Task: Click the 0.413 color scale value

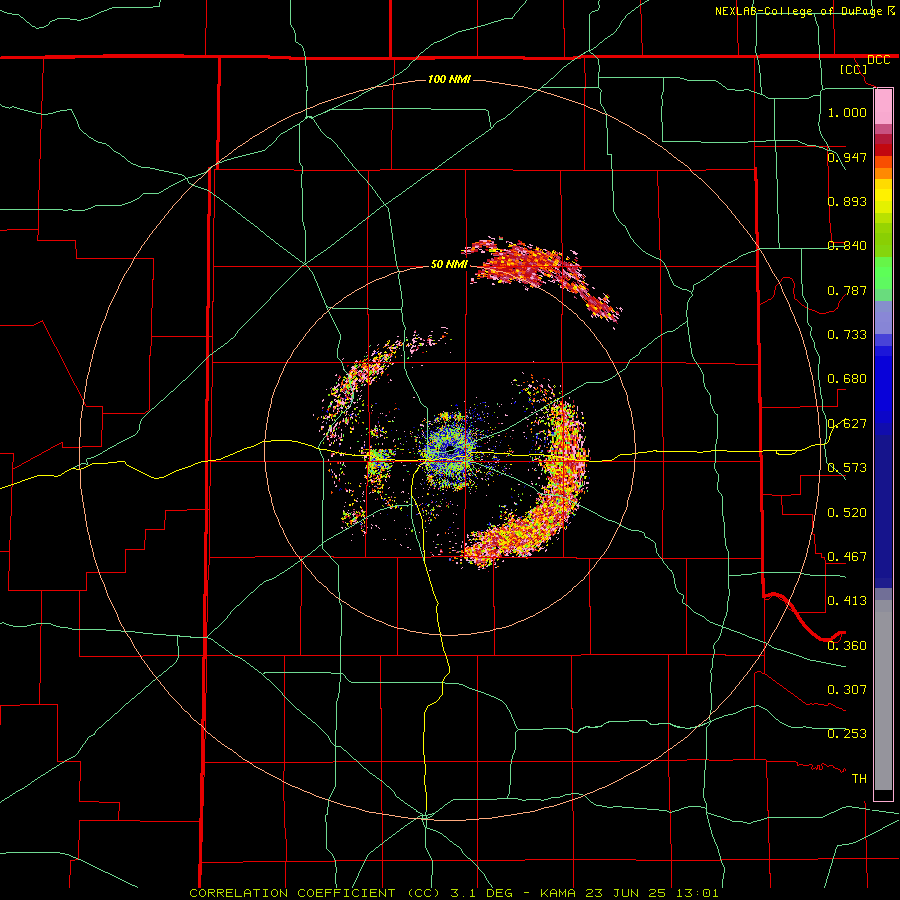Action: pyautogui.click(x=847, y=601)
